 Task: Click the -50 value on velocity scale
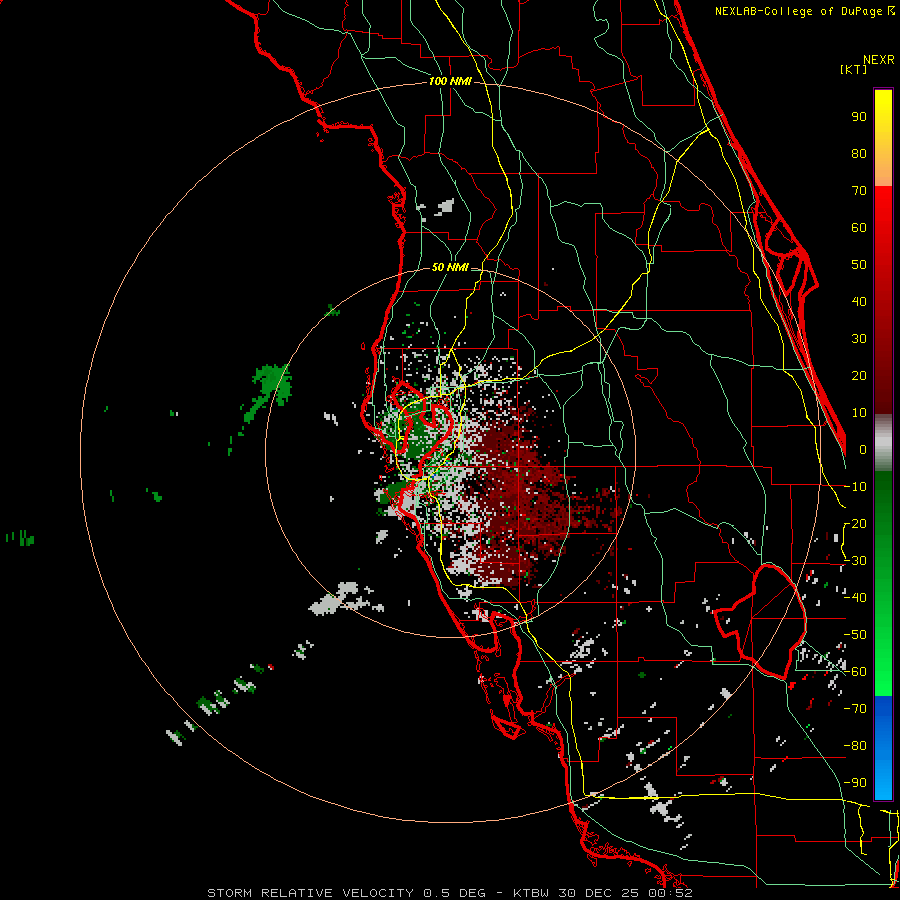pos(855,635)
